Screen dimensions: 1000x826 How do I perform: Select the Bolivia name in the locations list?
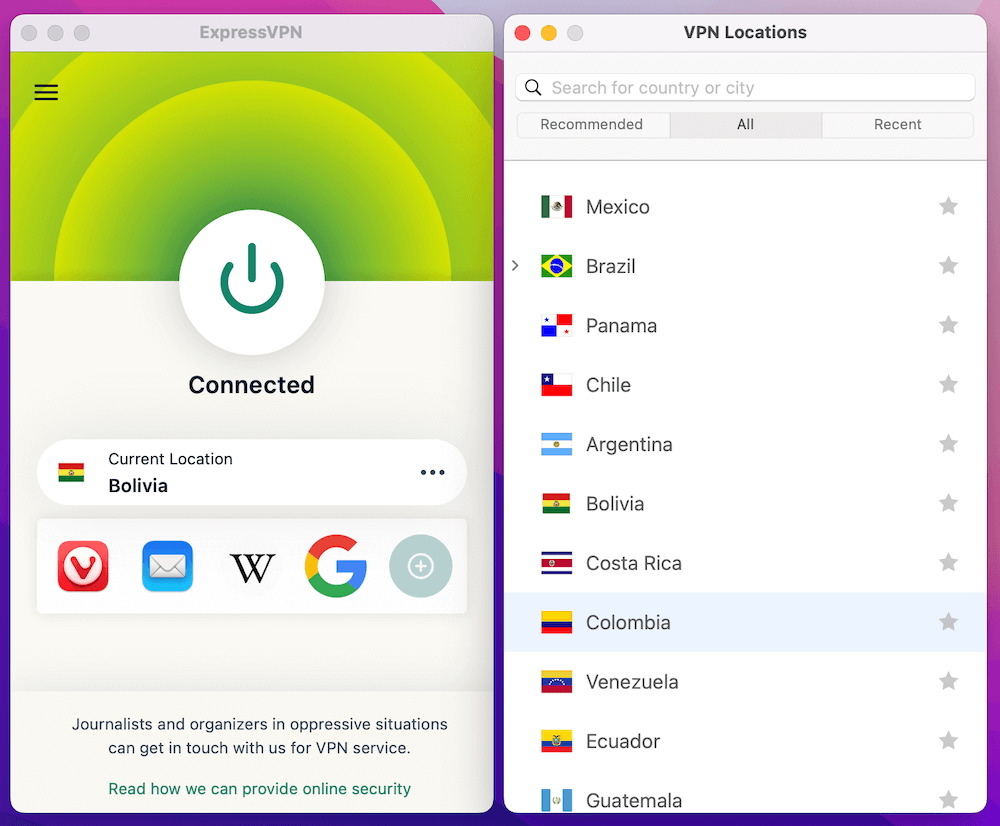615,503
